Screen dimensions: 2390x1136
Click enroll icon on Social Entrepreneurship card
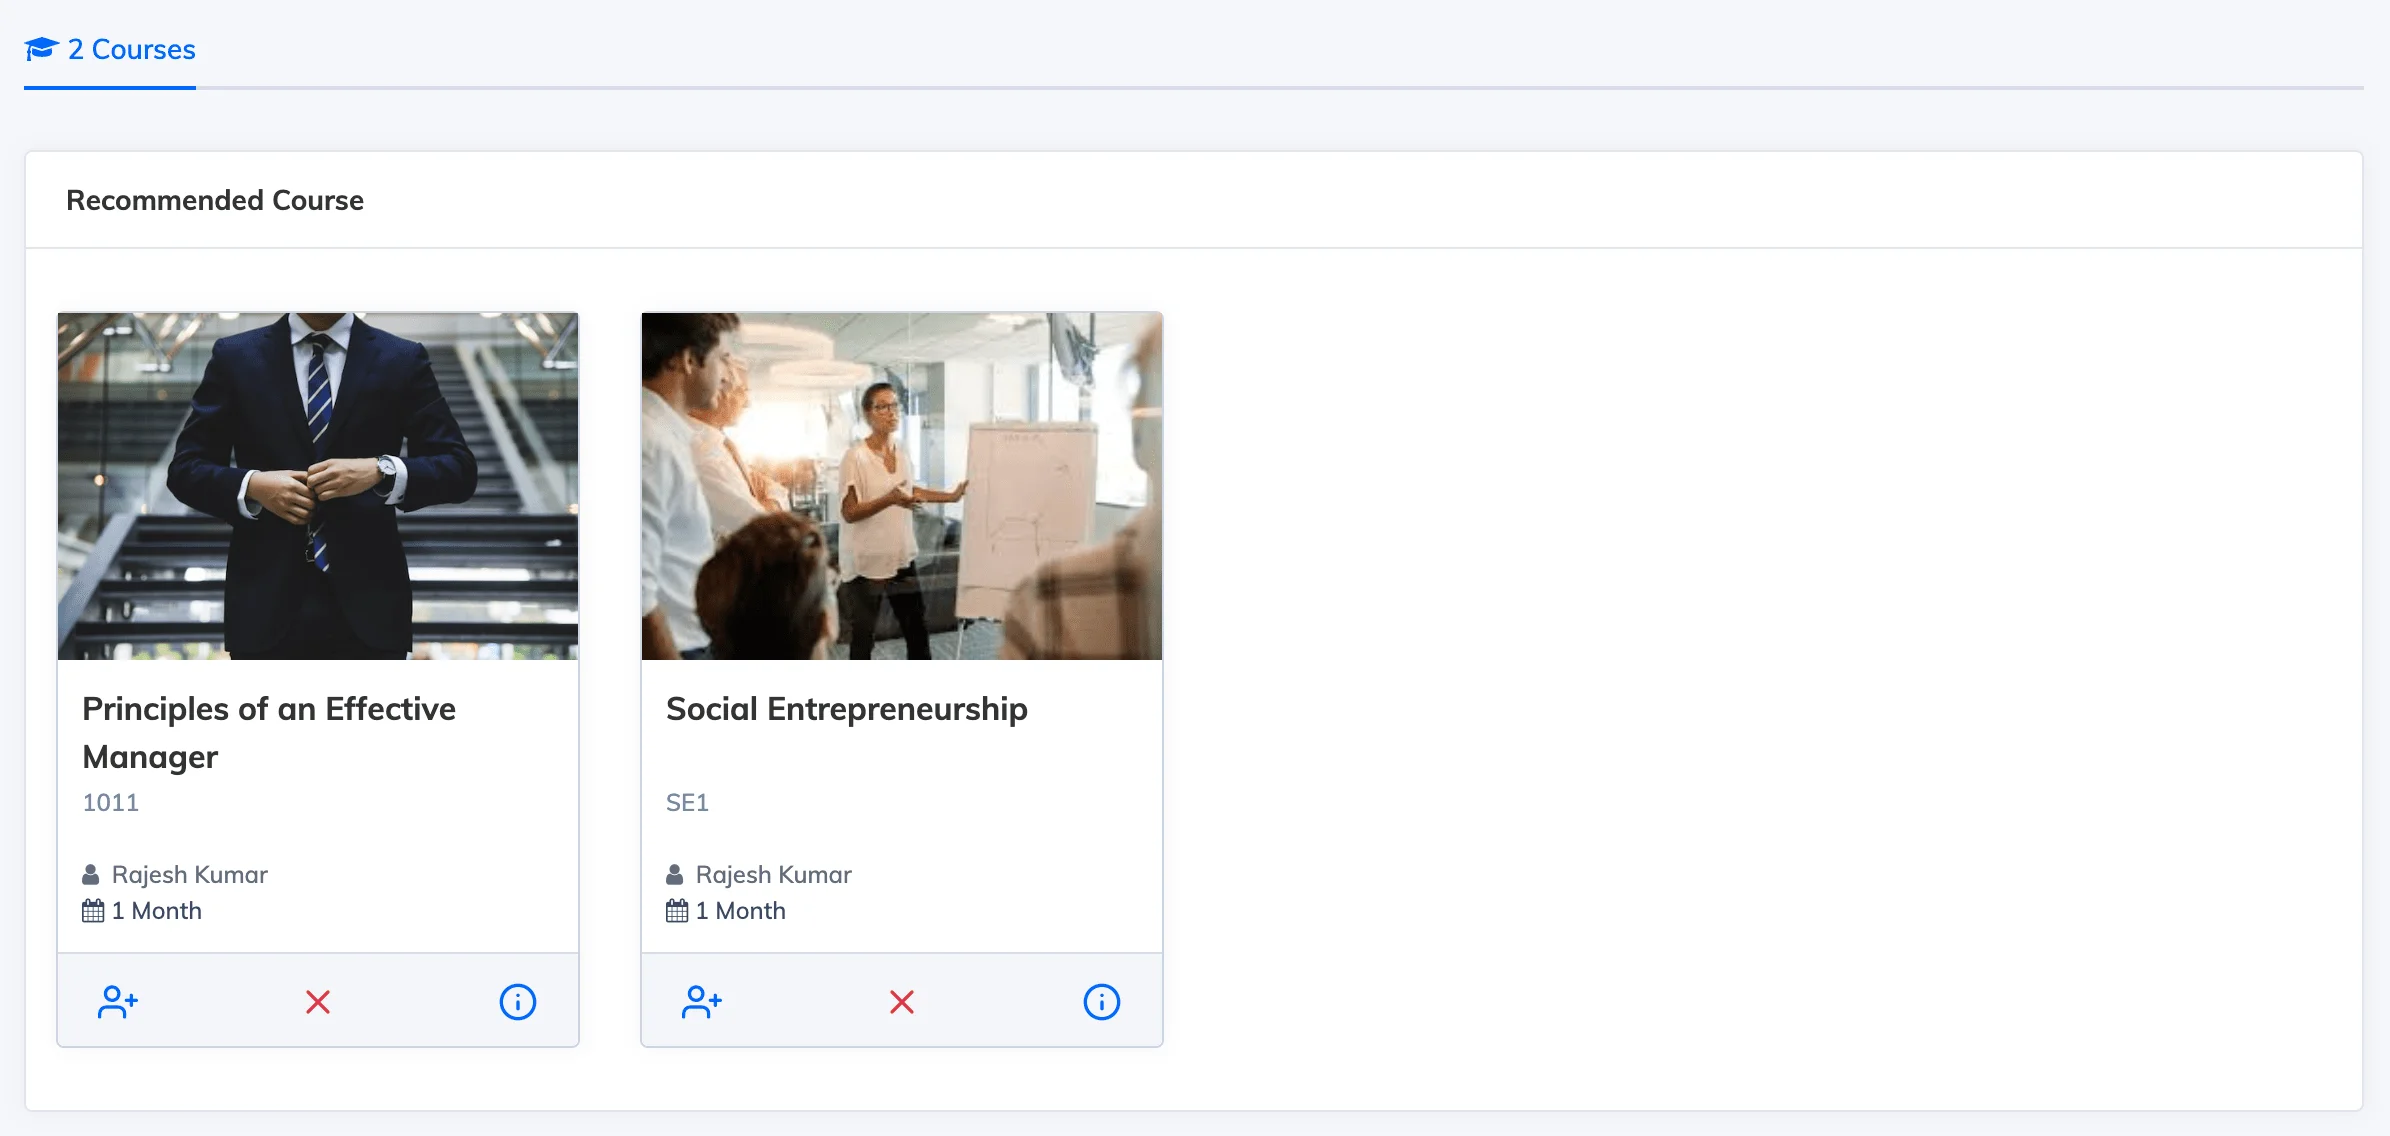(702, 1001)
